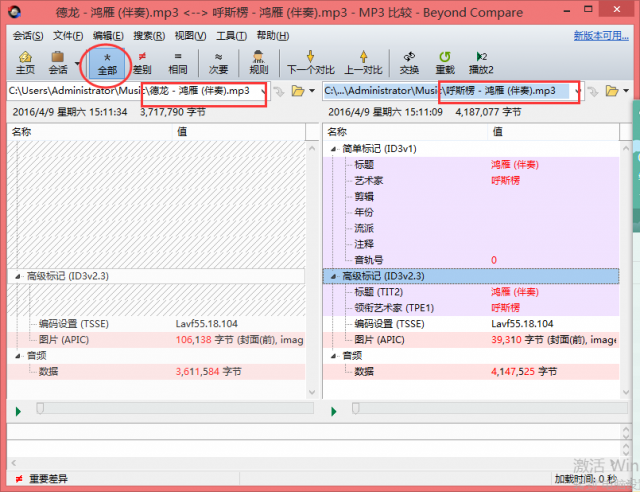Go to Next Difference (下一个对比)
The width and height of the screenshot is (640, 492).
tap(310, 63)
